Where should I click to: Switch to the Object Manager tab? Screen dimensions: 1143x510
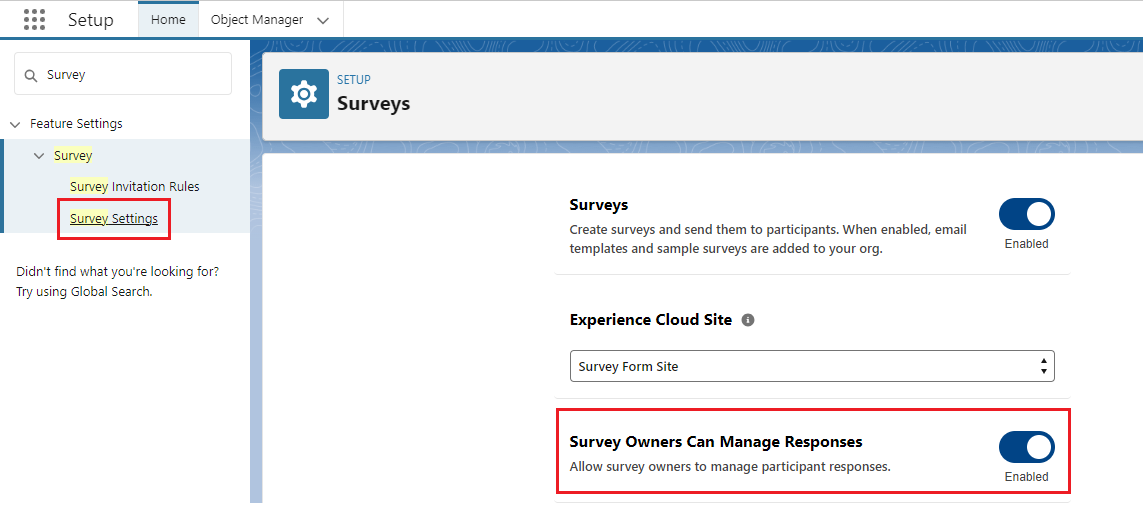[257, 20]
